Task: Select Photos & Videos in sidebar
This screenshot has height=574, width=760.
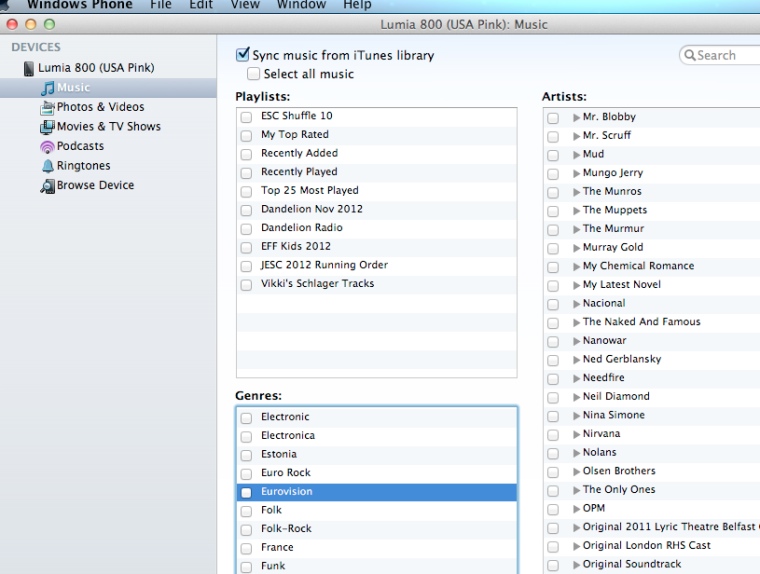Action: 100,107
